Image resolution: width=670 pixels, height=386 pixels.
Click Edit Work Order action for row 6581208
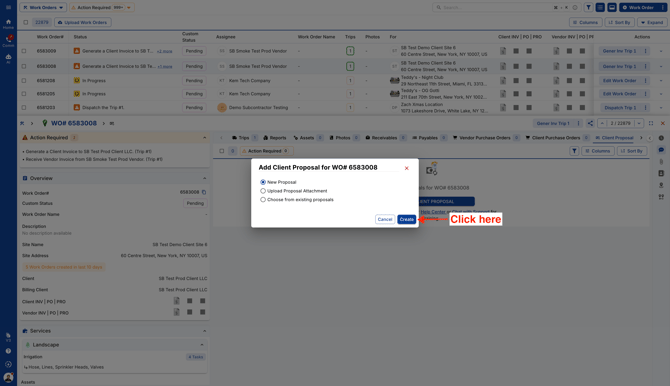pos(619,80)
